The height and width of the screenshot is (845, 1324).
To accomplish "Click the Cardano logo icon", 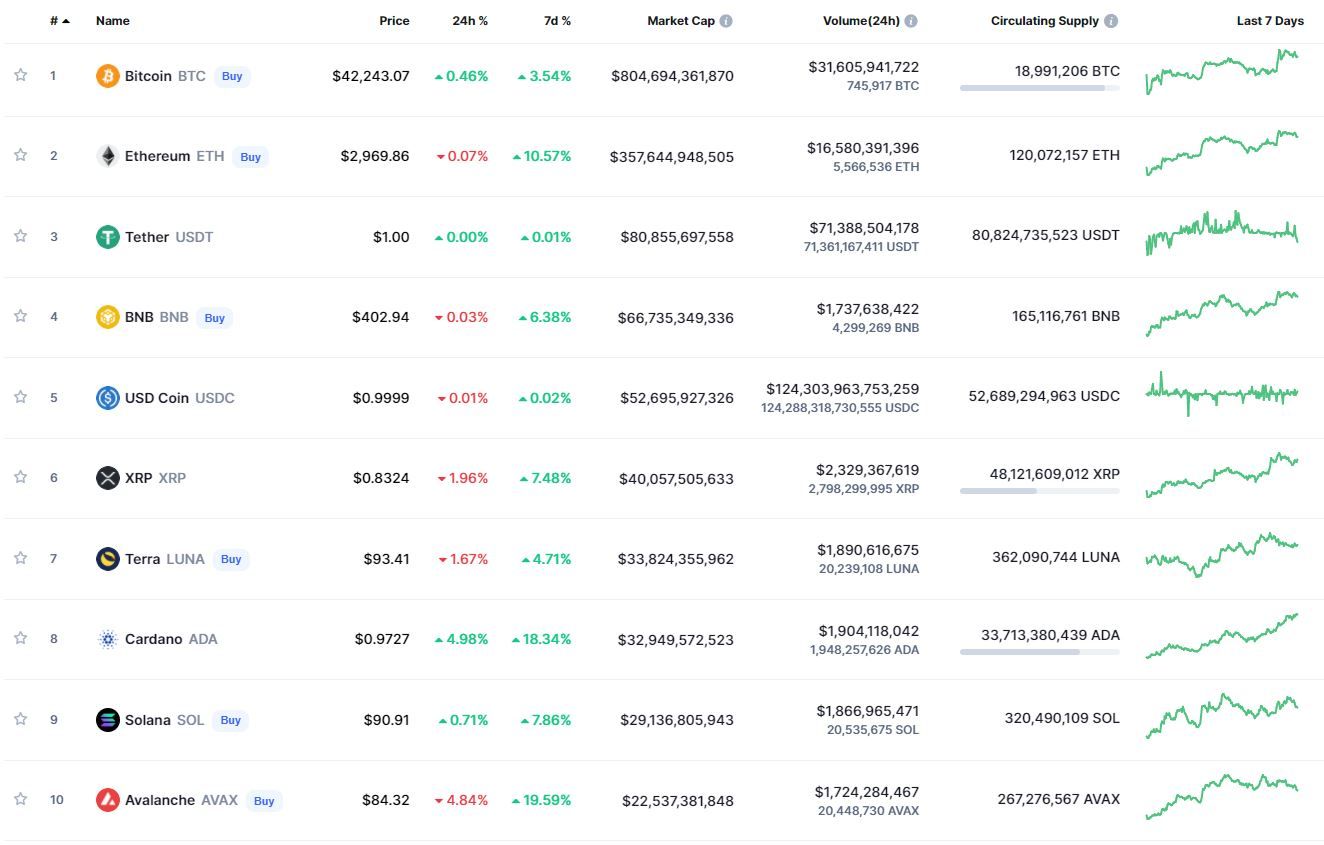I will point(107,639).
